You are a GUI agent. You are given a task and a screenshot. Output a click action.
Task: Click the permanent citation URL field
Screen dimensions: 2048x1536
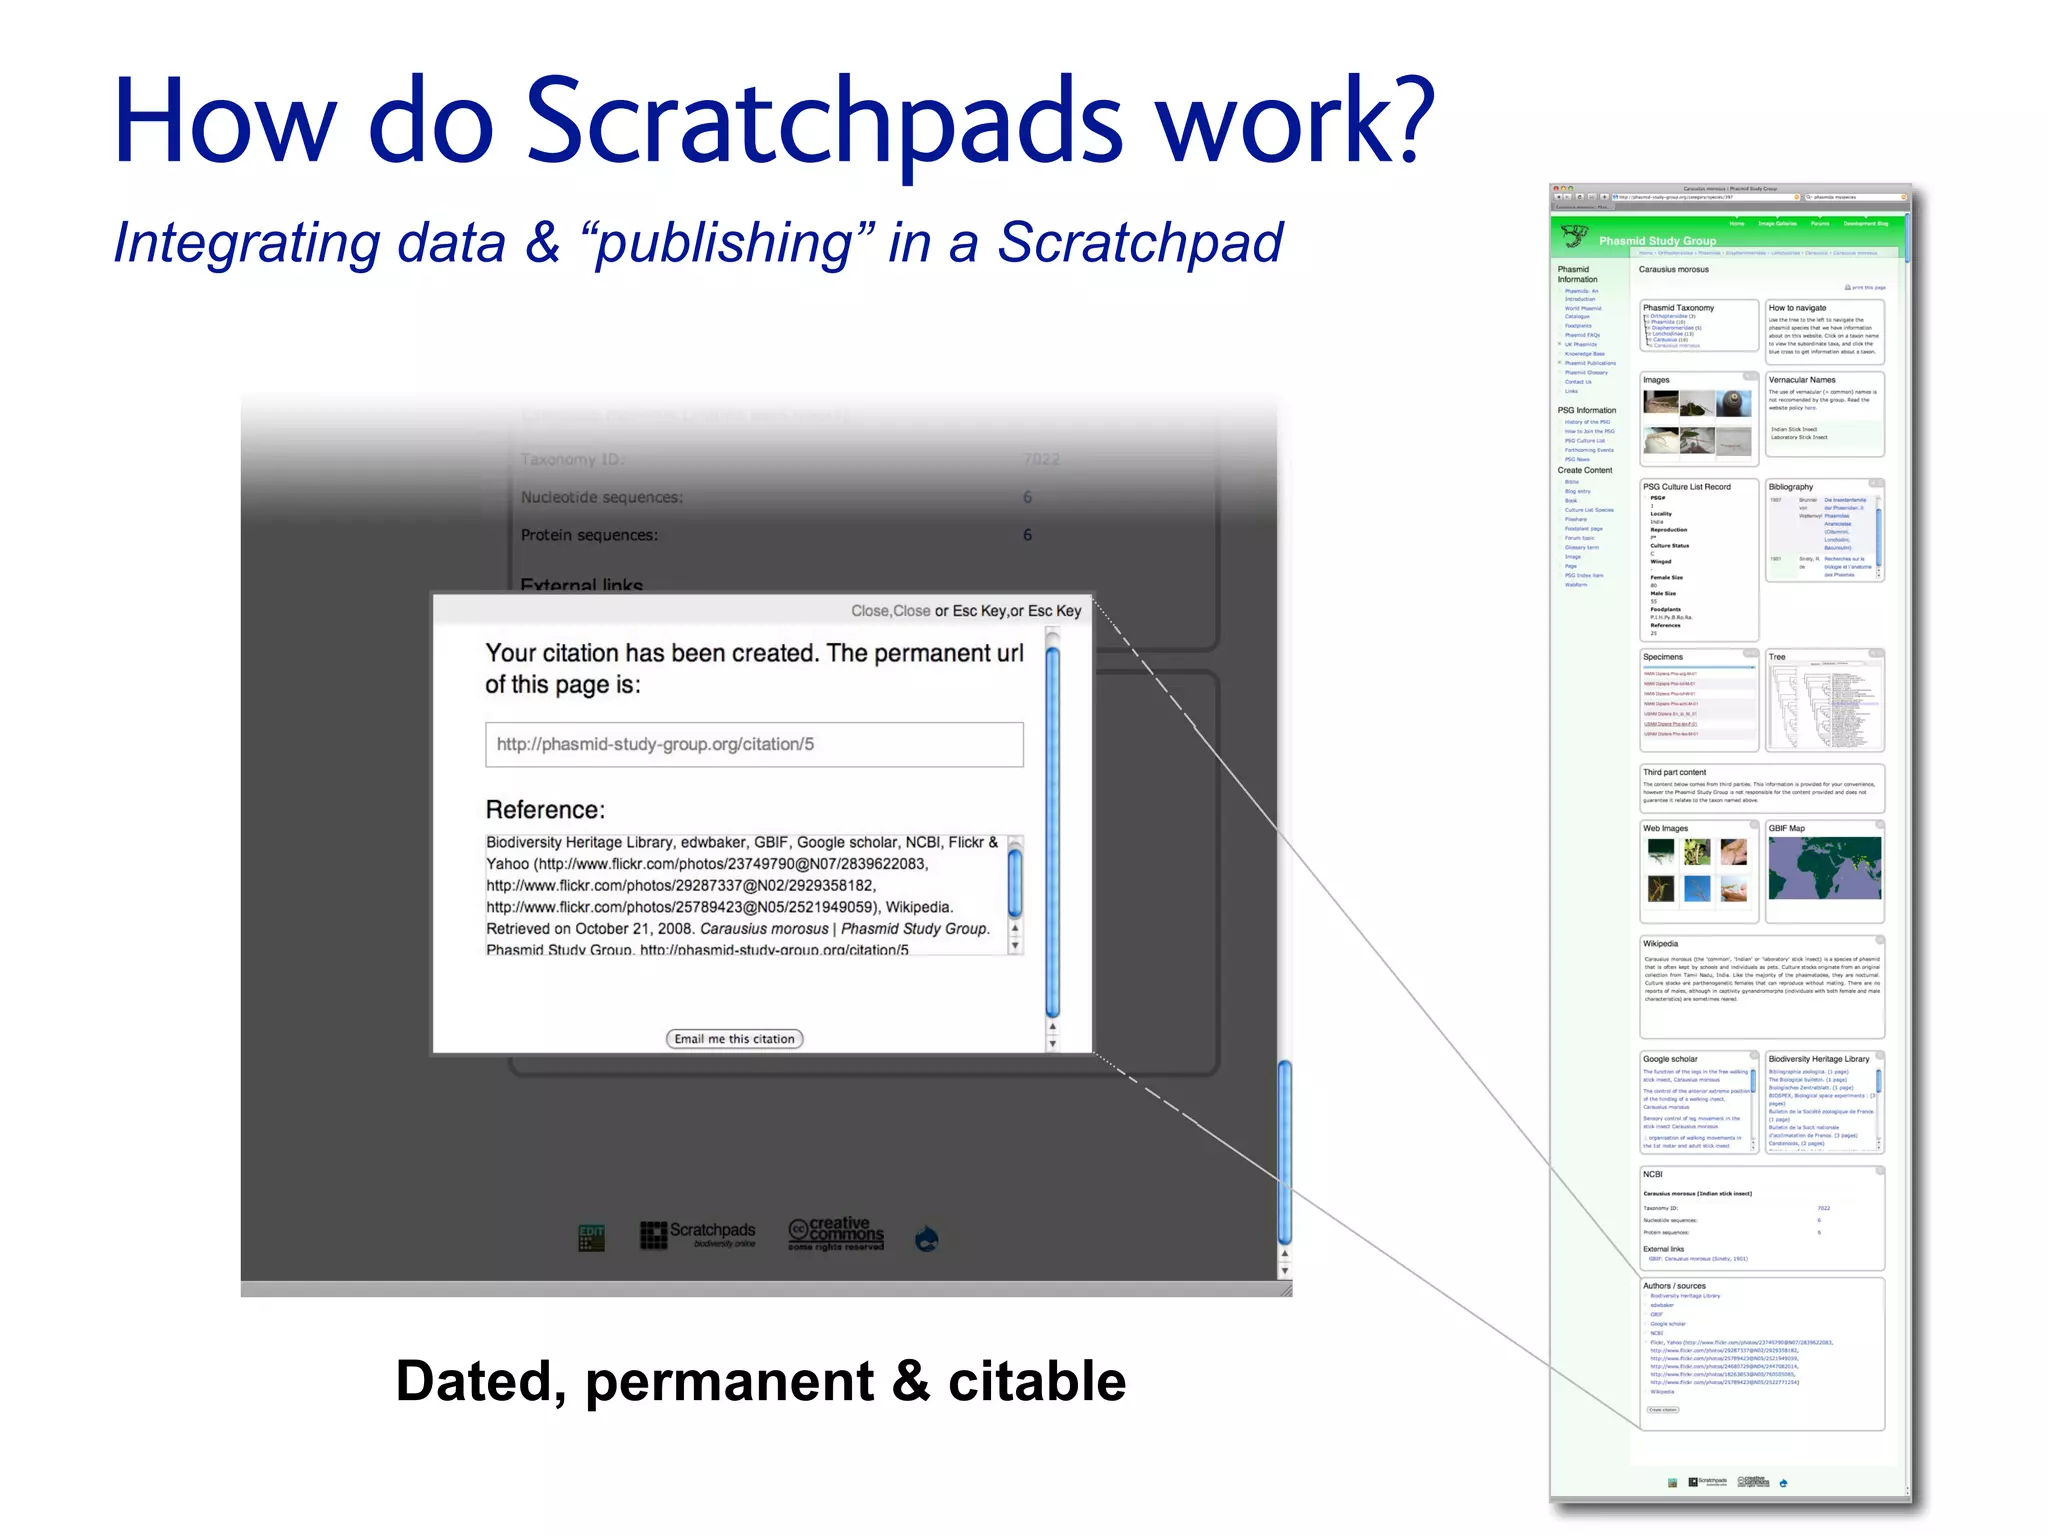(x=754, y=745)
